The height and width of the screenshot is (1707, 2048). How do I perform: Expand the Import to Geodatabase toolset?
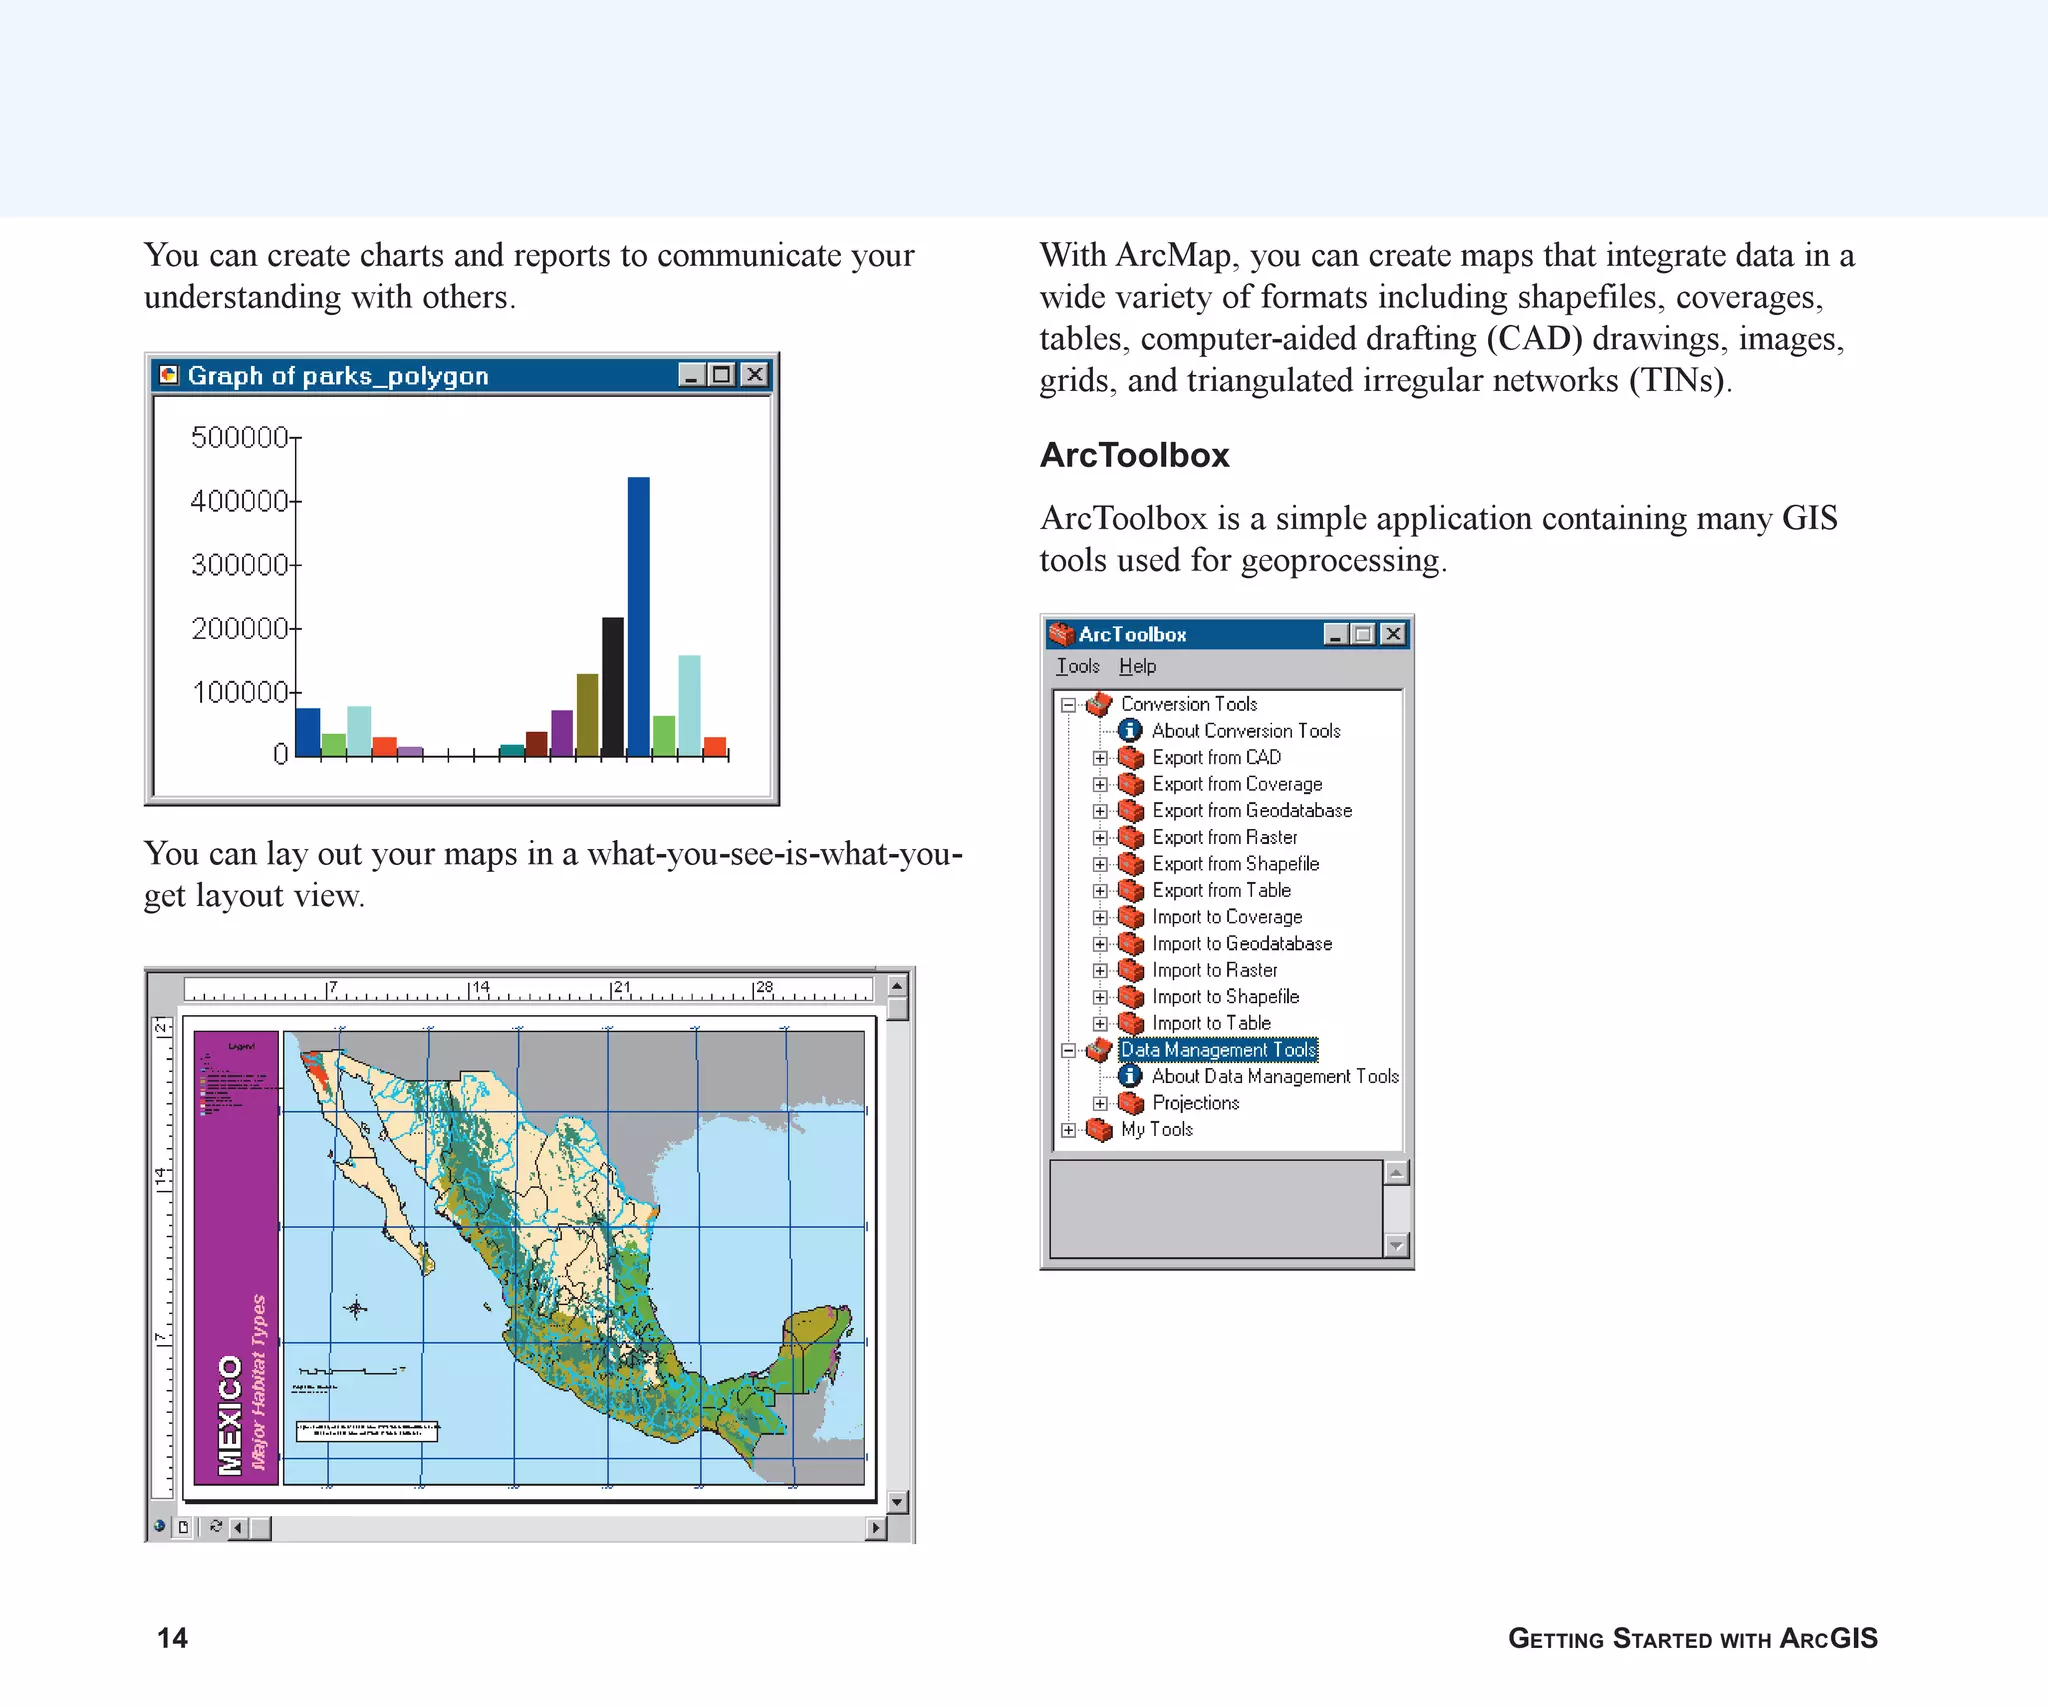[x=1100, y=944]
